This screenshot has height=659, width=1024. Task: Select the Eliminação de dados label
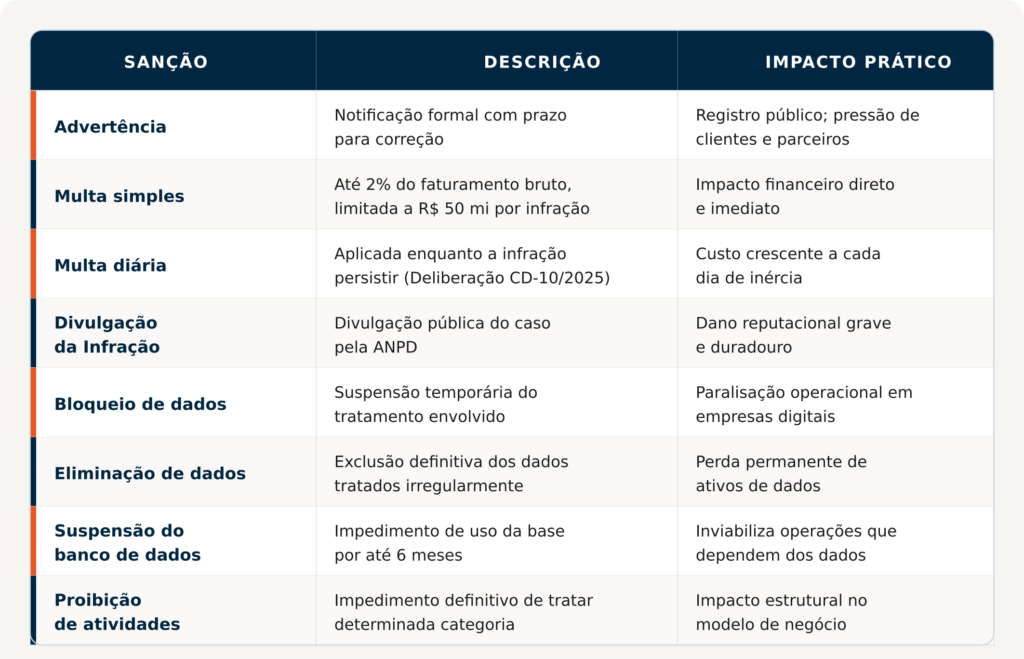150,473
